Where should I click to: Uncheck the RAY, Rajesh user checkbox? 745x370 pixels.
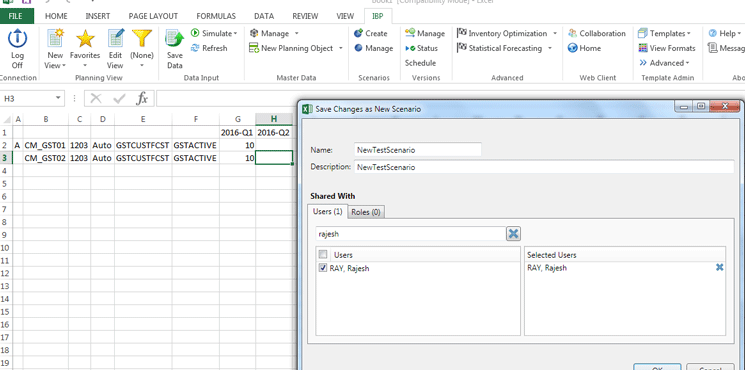coord(323,268)
